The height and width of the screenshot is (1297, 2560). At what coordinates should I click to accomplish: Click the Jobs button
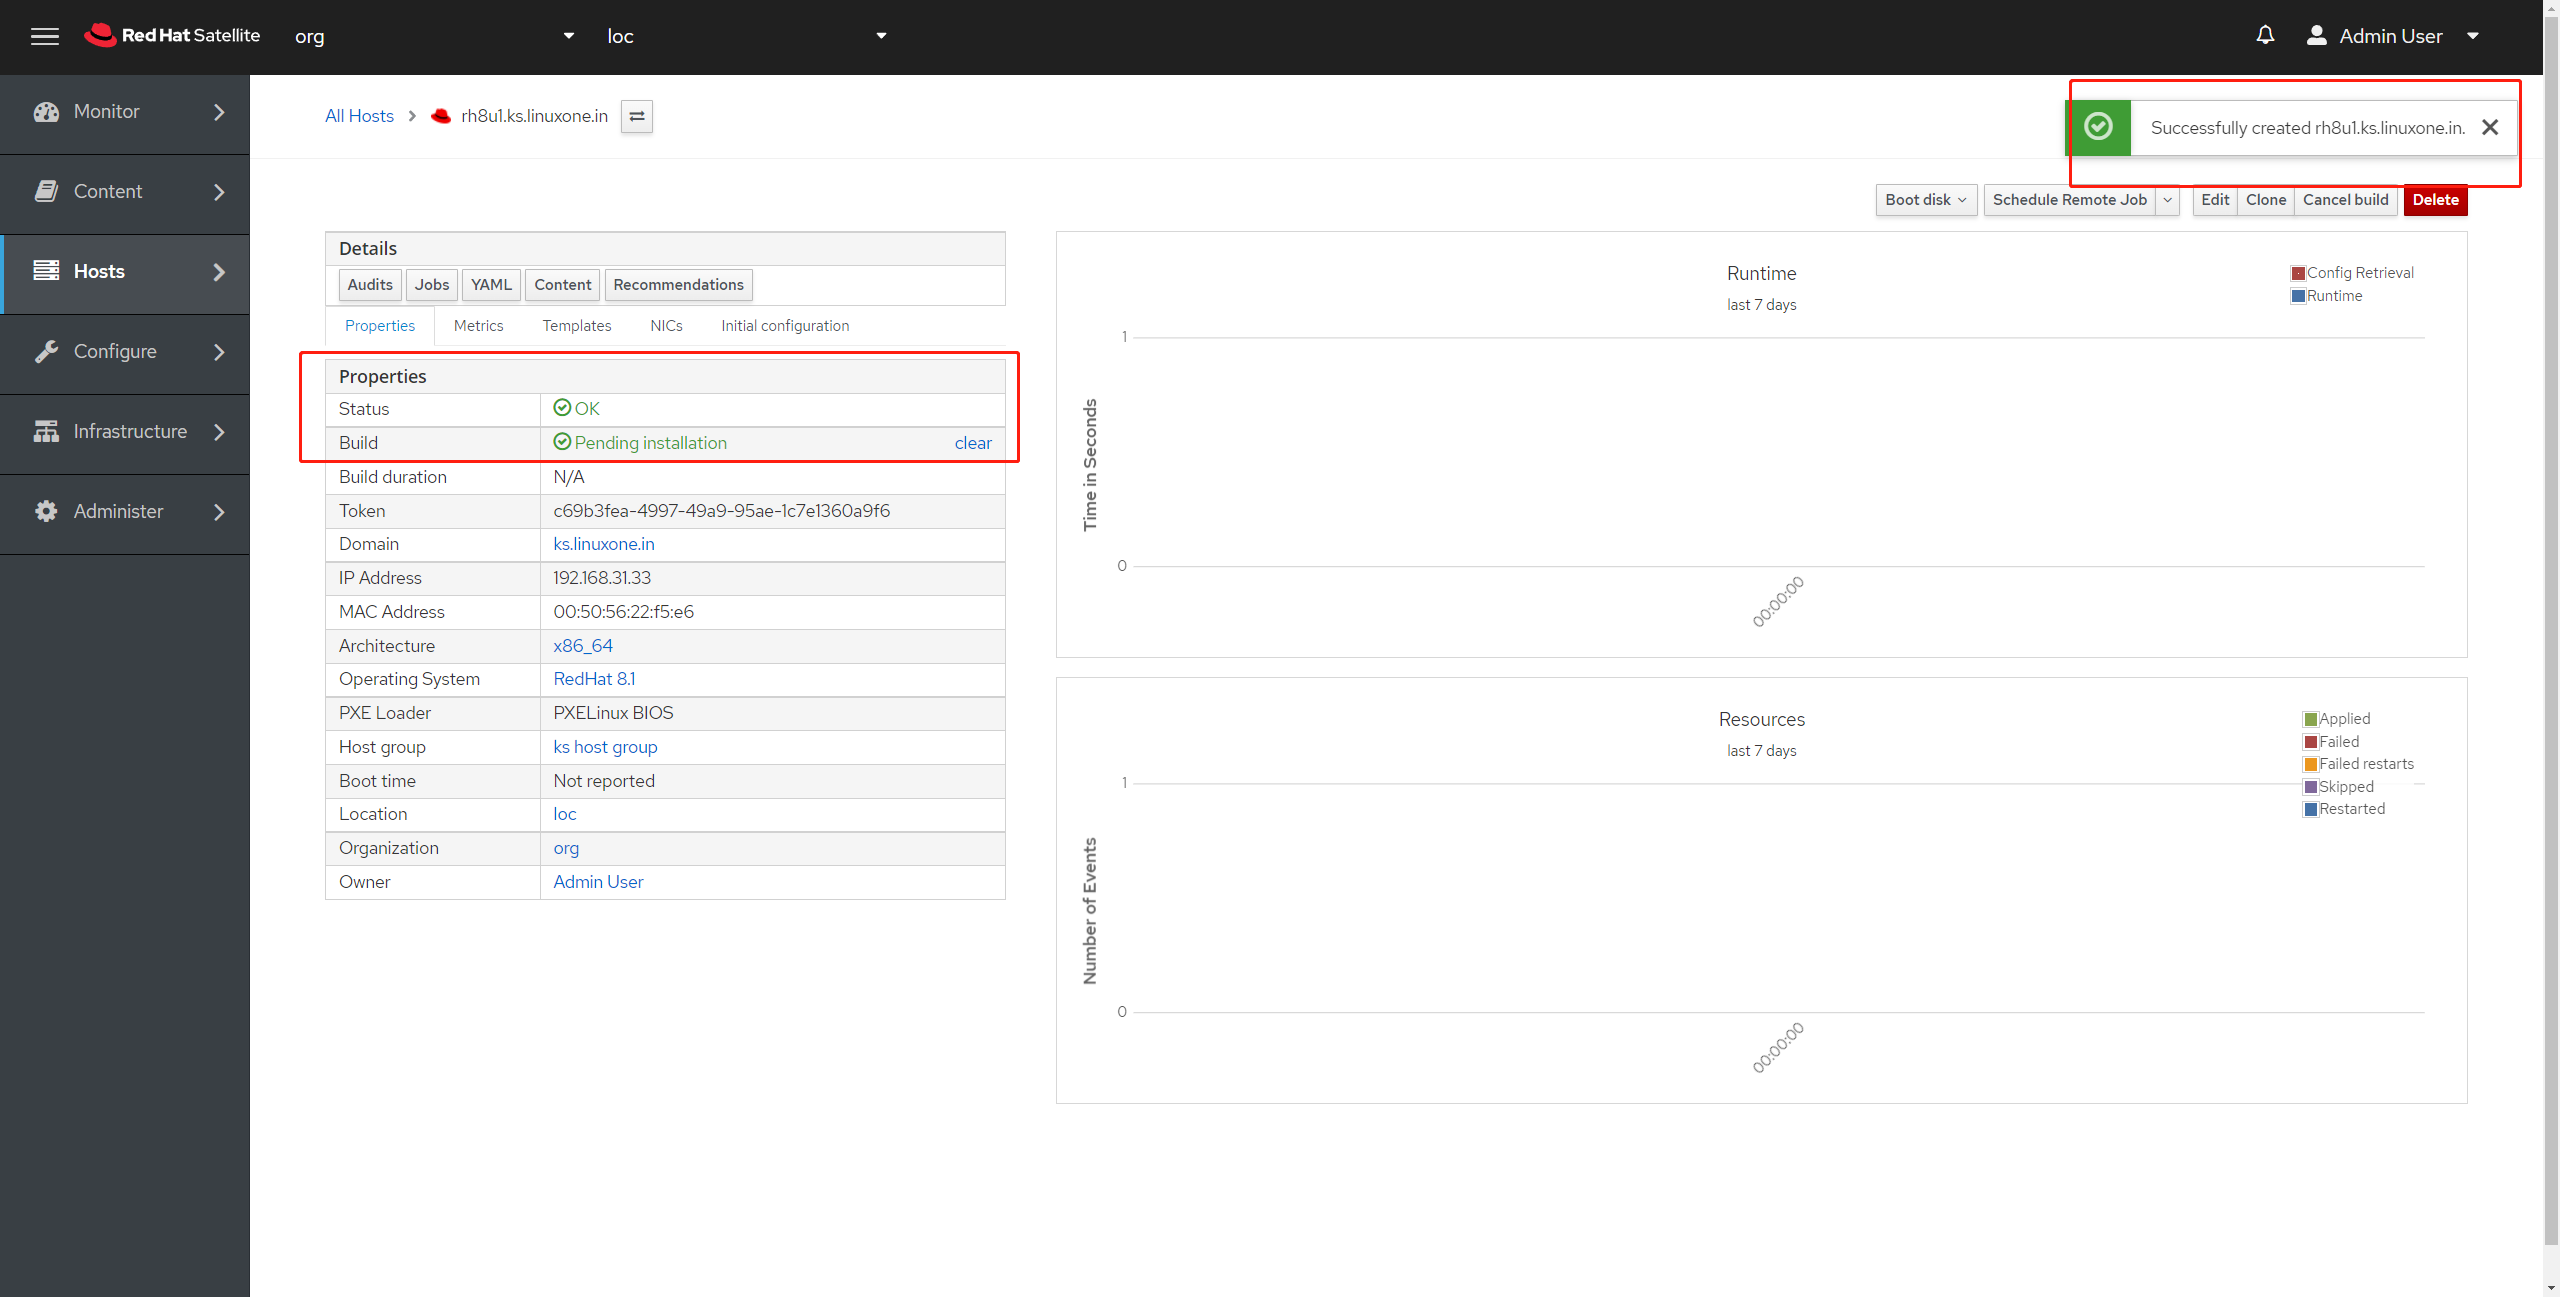(432, 285)
